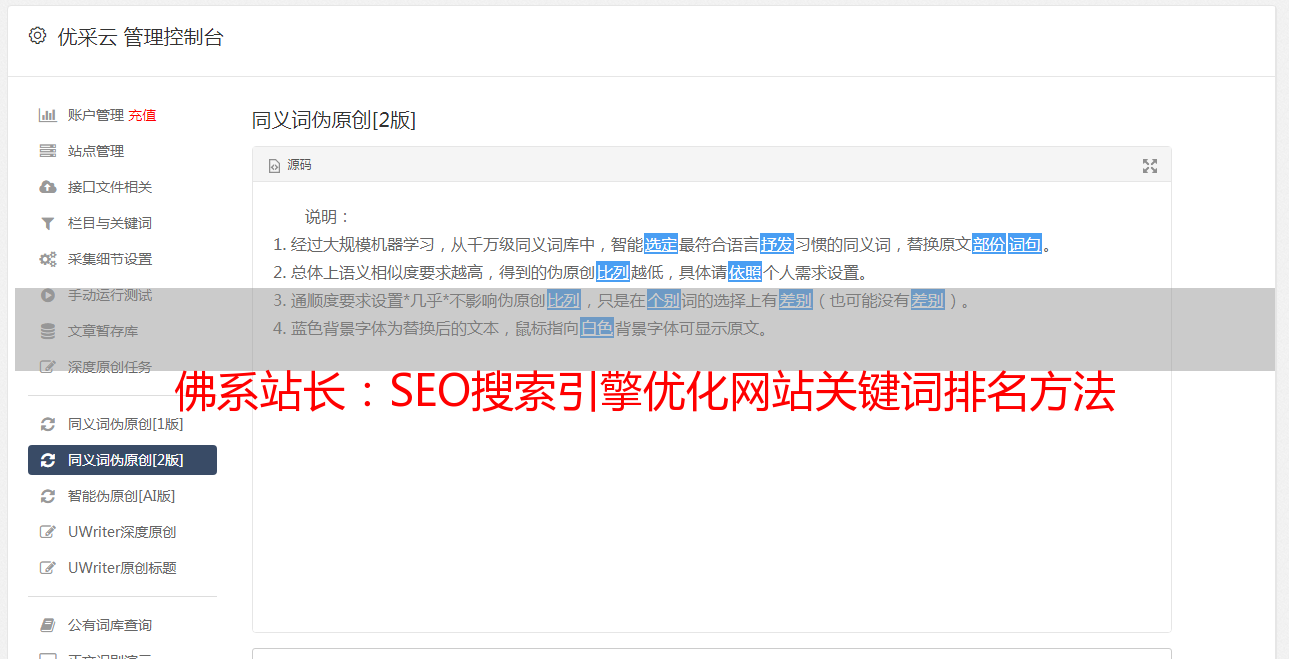Open the 同义词伪原创[2版] menu item
Viewport: 1289px width, 659px height.
[122, 460]
